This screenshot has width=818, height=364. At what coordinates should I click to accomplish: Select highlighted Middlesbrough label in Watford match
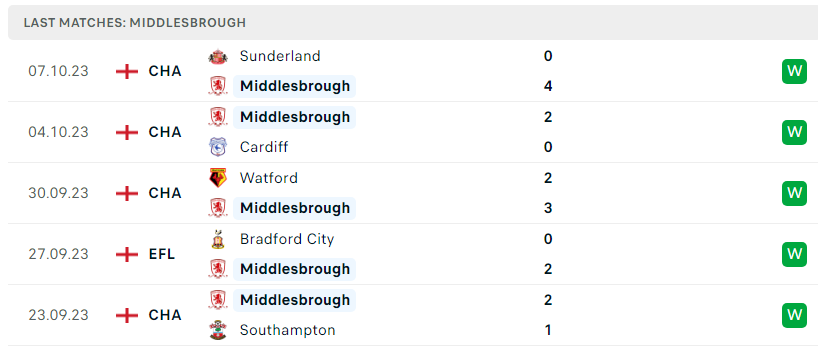pos(294,208)
